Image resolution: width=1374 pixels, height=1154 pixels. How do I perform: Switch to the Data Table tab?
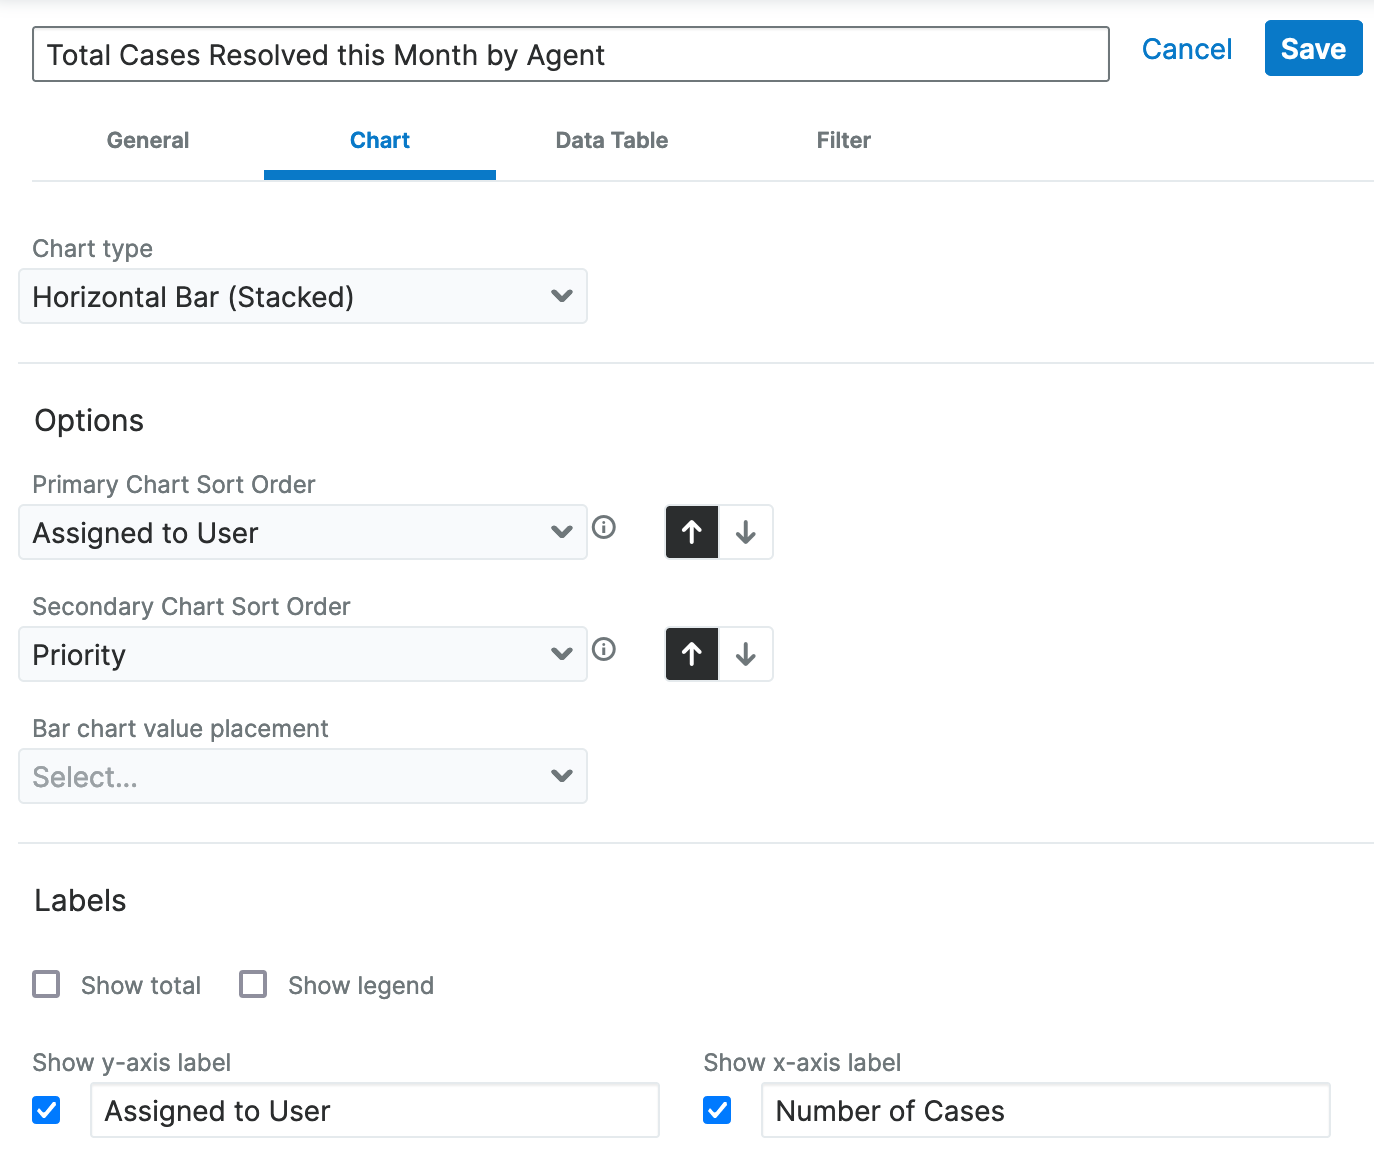coord(611,140)
